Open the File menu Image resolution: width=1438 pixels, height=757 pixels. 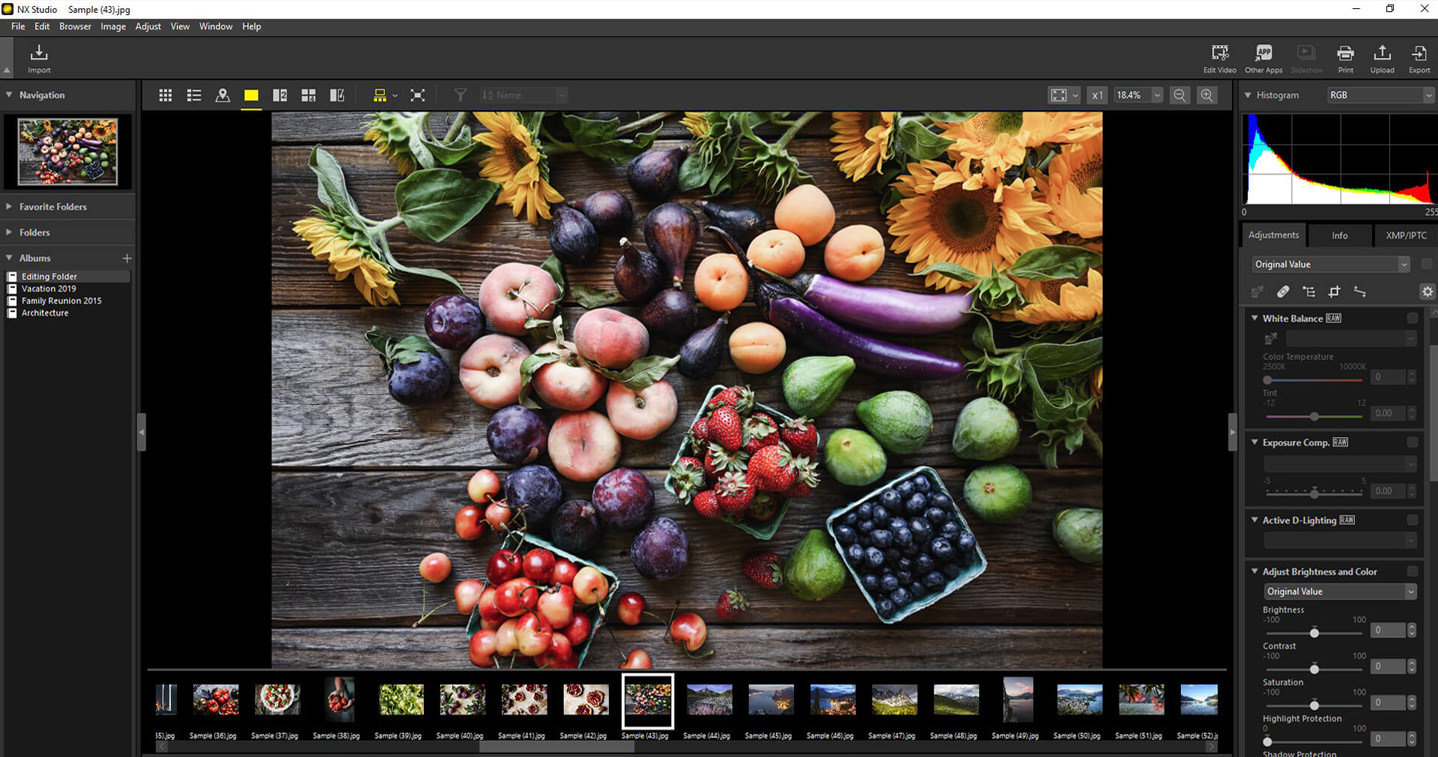coord(18,26)
